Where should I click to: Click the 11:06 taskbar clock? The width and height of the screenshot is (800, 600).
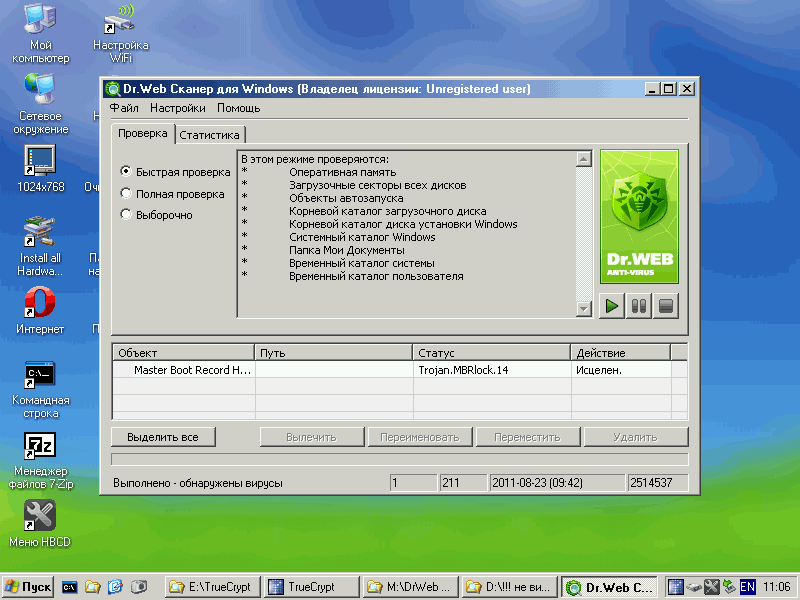tap(777, 587)
